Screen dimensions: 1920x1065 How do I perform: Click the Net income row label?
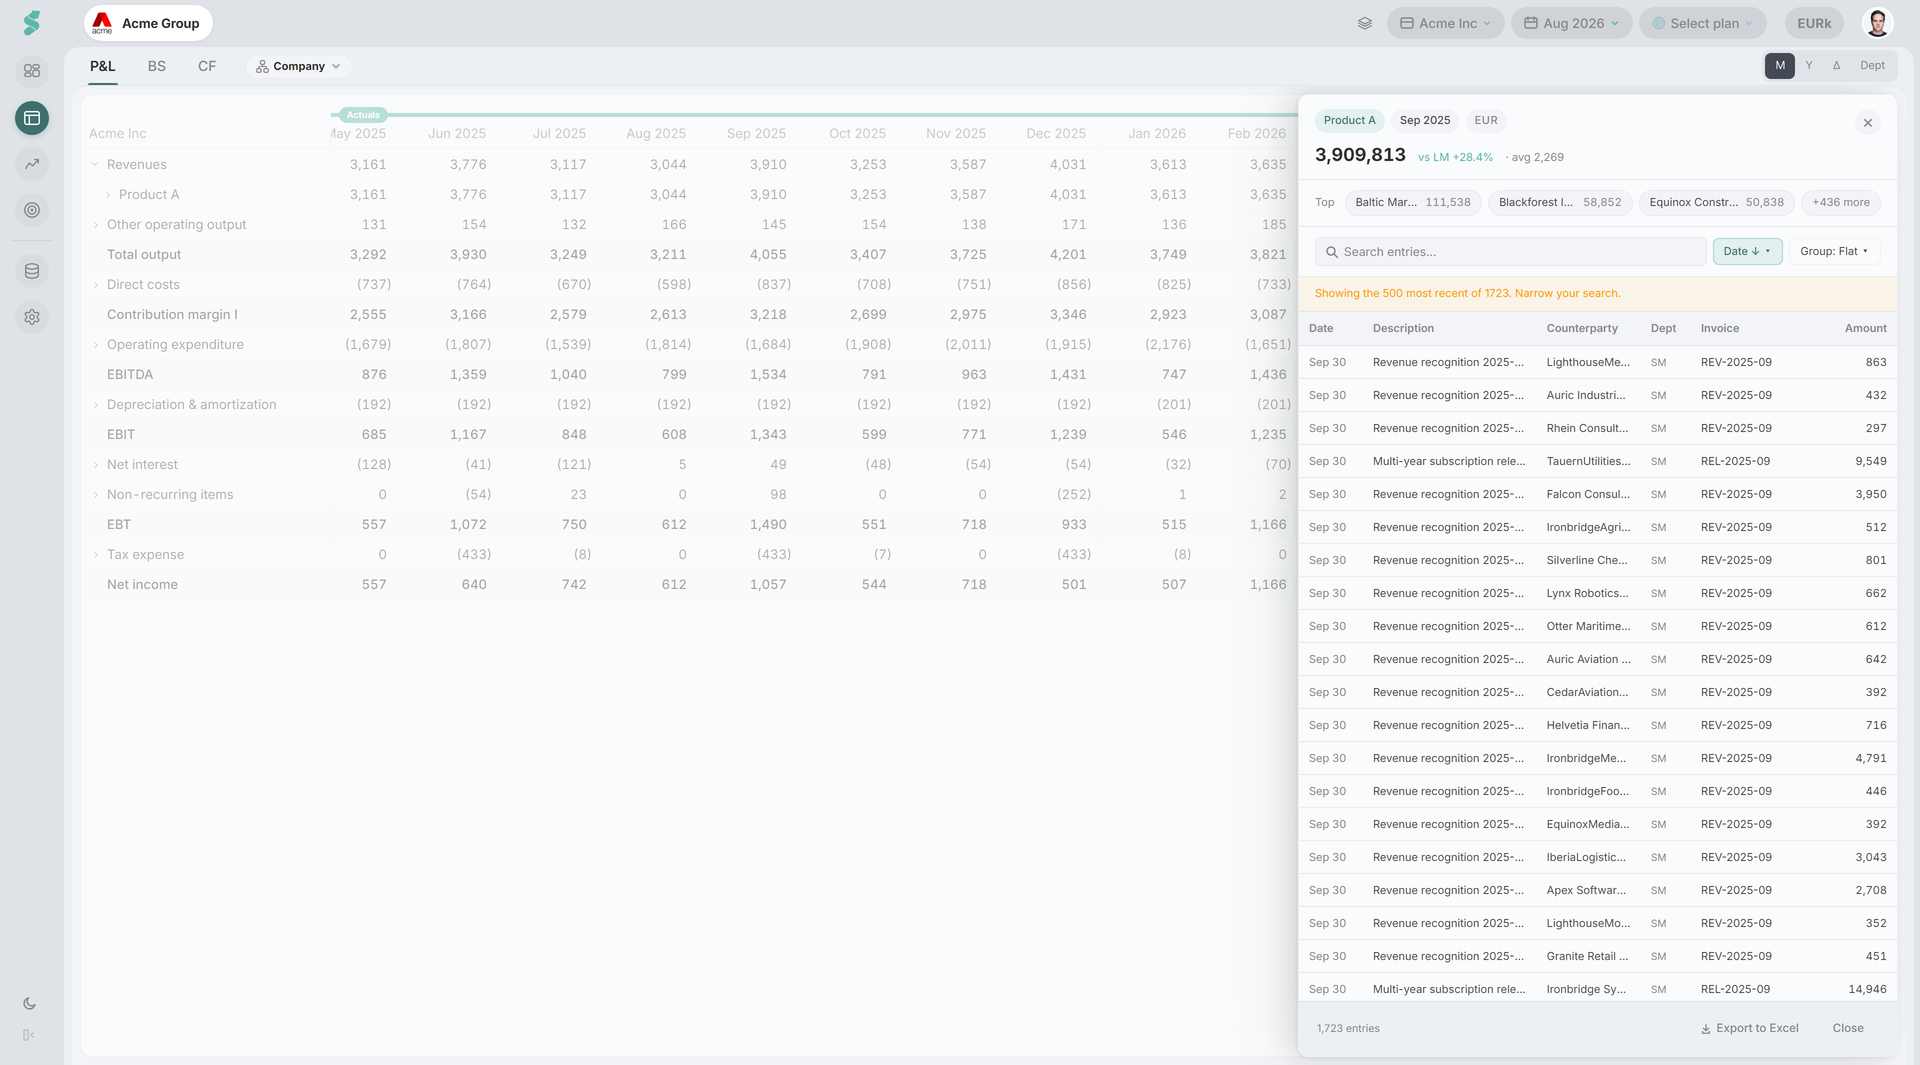[142, 585]
